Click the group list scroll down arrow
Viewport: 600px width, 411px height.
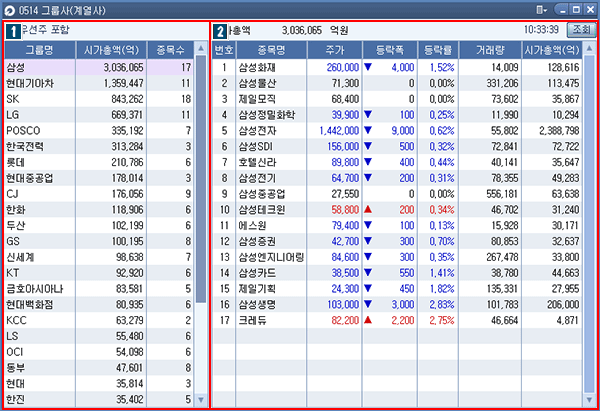pos(201,400)
